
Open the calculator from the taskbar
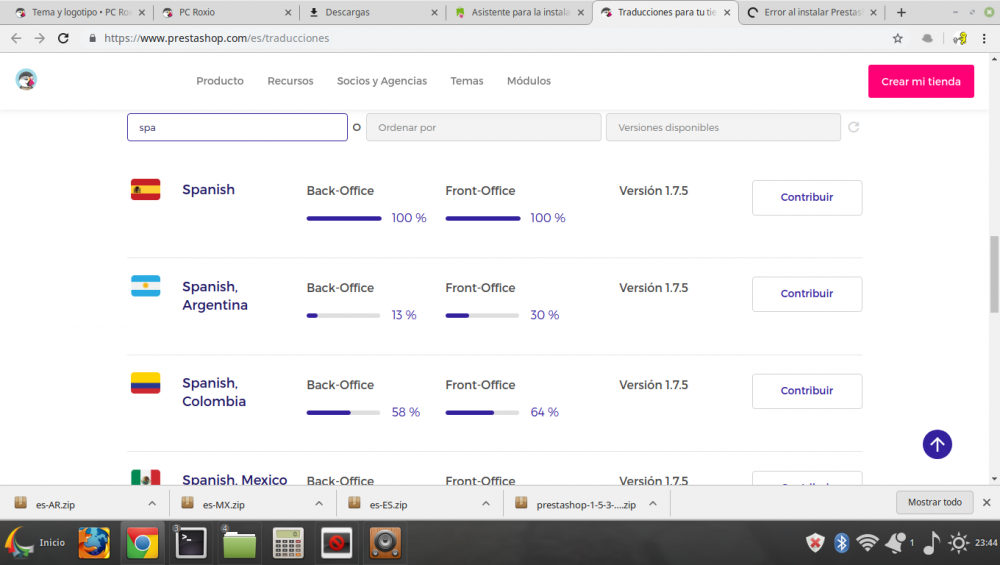coord(288,543)
